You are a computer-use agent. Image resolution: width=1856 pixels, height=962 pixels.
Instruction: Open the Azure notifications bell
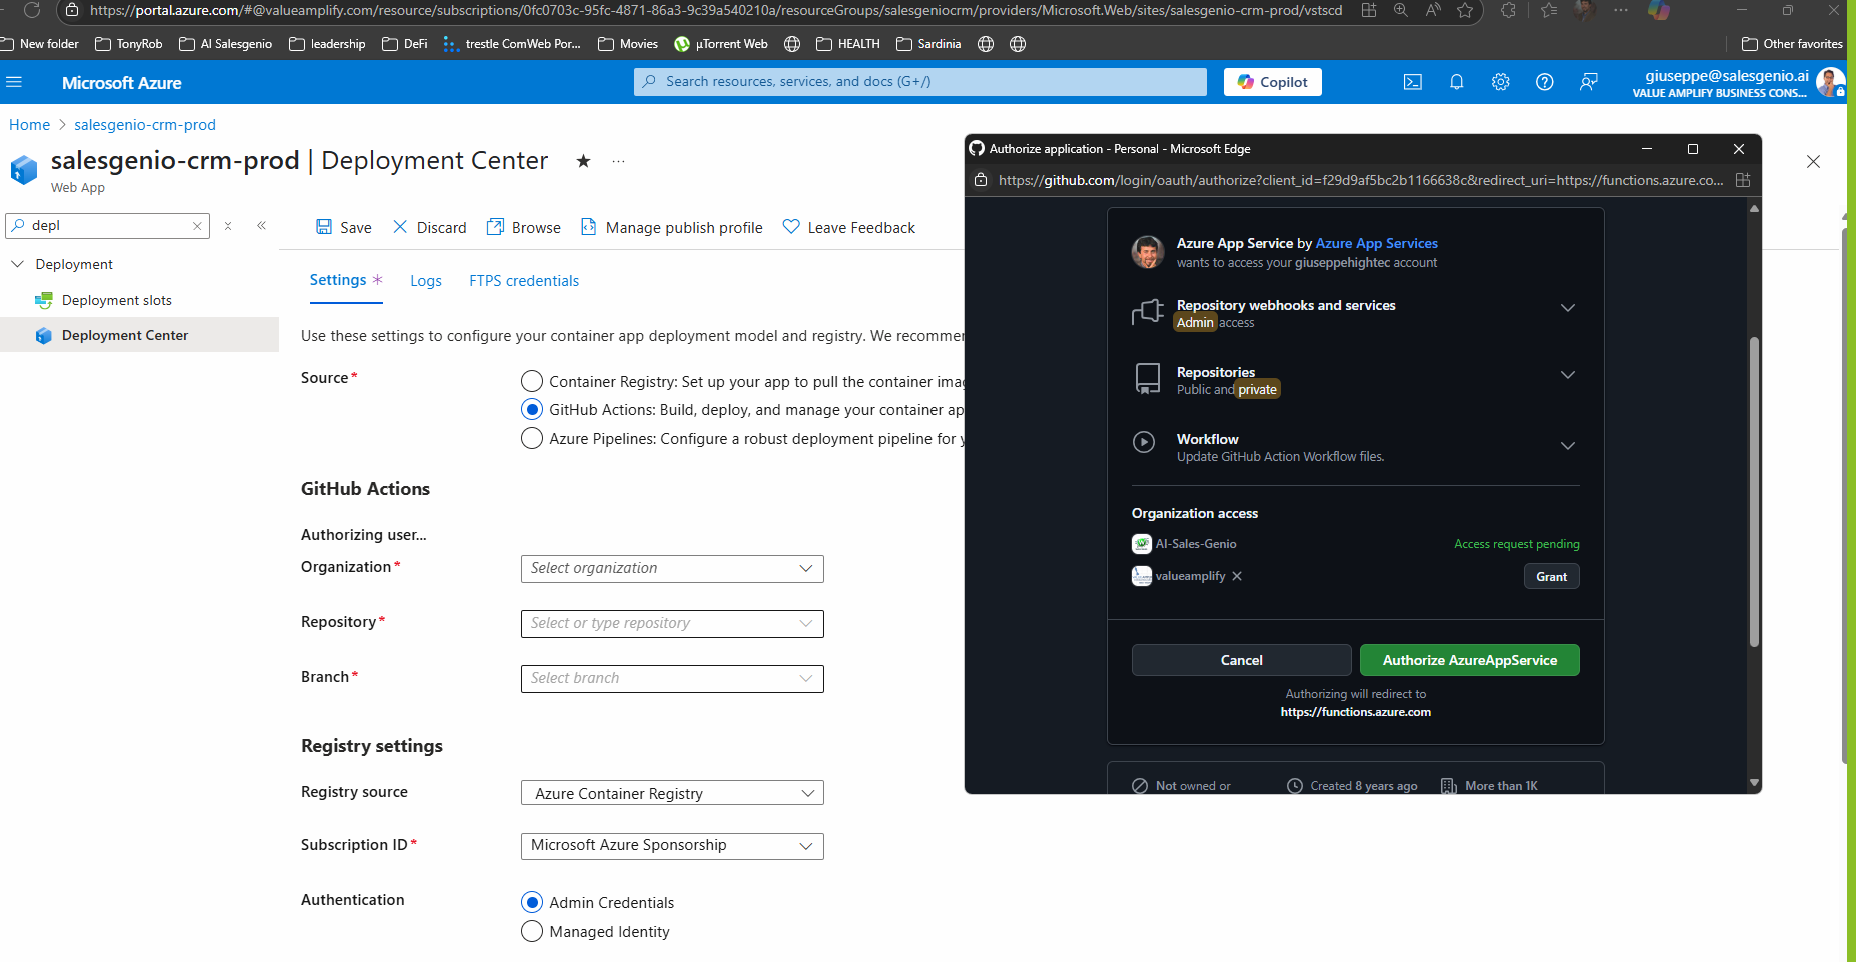pyautogui.click(x=1457, y=82)
